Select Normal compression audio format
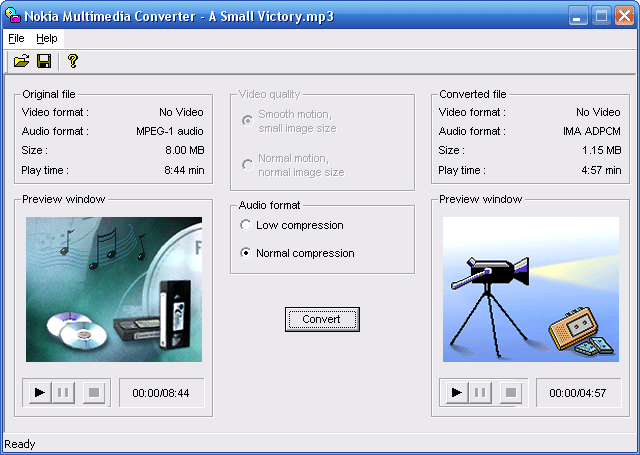The width and height of the screenshot is (640, 455). (246, 254)
